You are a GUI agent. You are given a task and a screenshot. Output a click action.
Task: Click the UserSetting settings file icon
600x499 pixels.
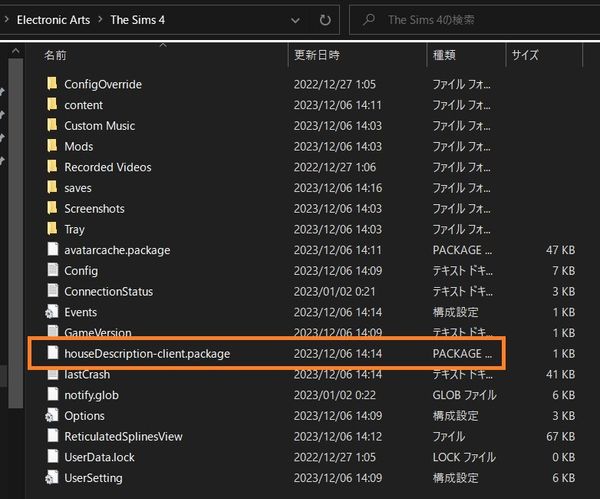point(52,477)
